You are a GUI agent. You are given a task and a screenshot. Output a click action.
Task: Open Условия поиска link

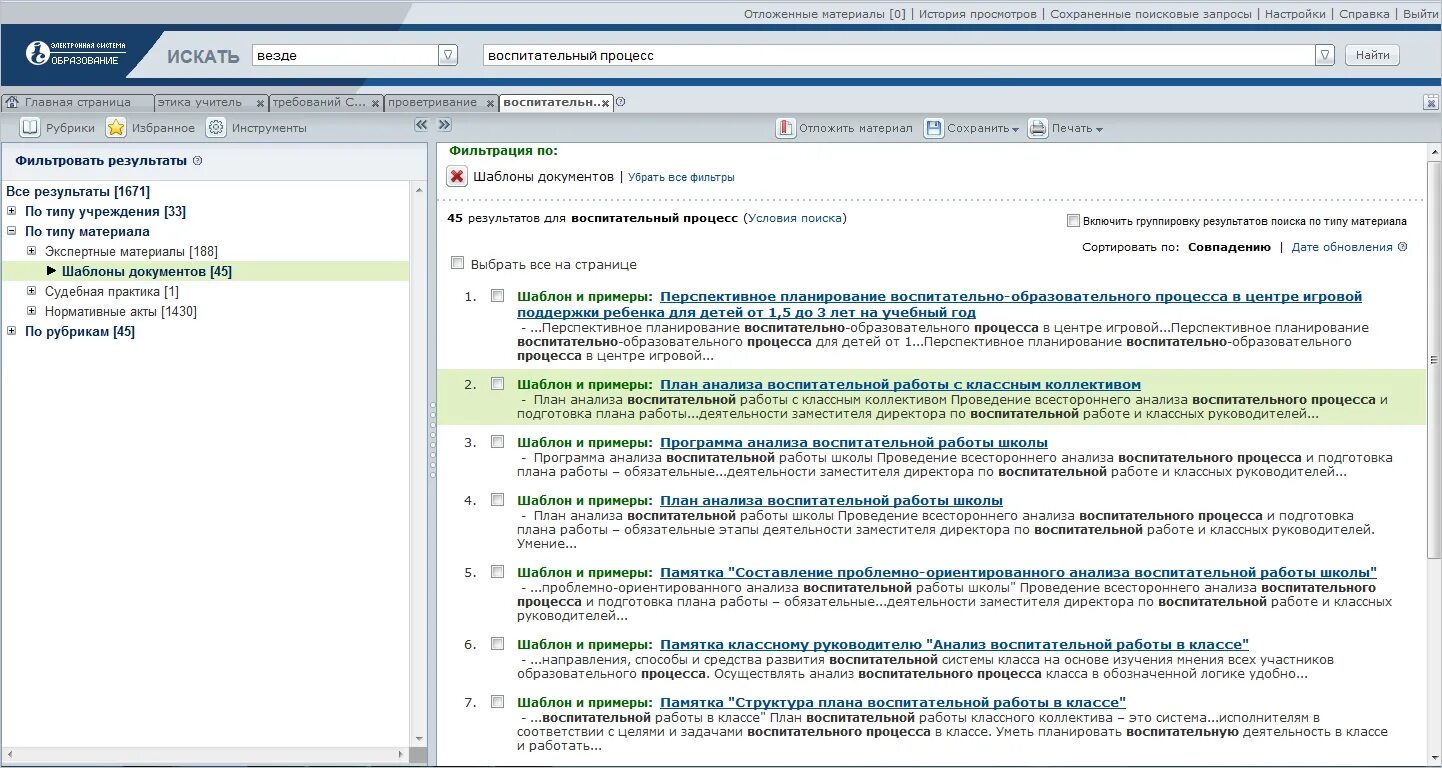coord(795,218)
